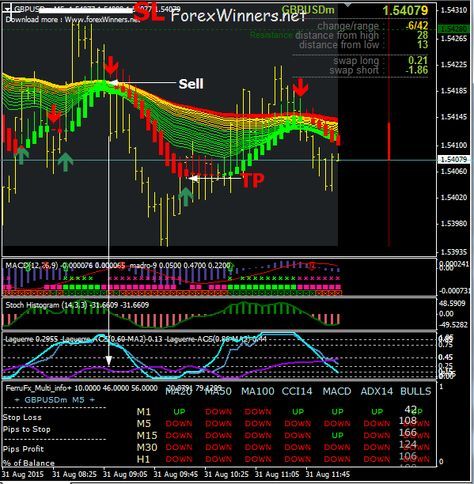Click the 'GBPUSDm' symbol name in the info panel
The width and height of the screenshot is (474, 484).
[x=308, y=10]
